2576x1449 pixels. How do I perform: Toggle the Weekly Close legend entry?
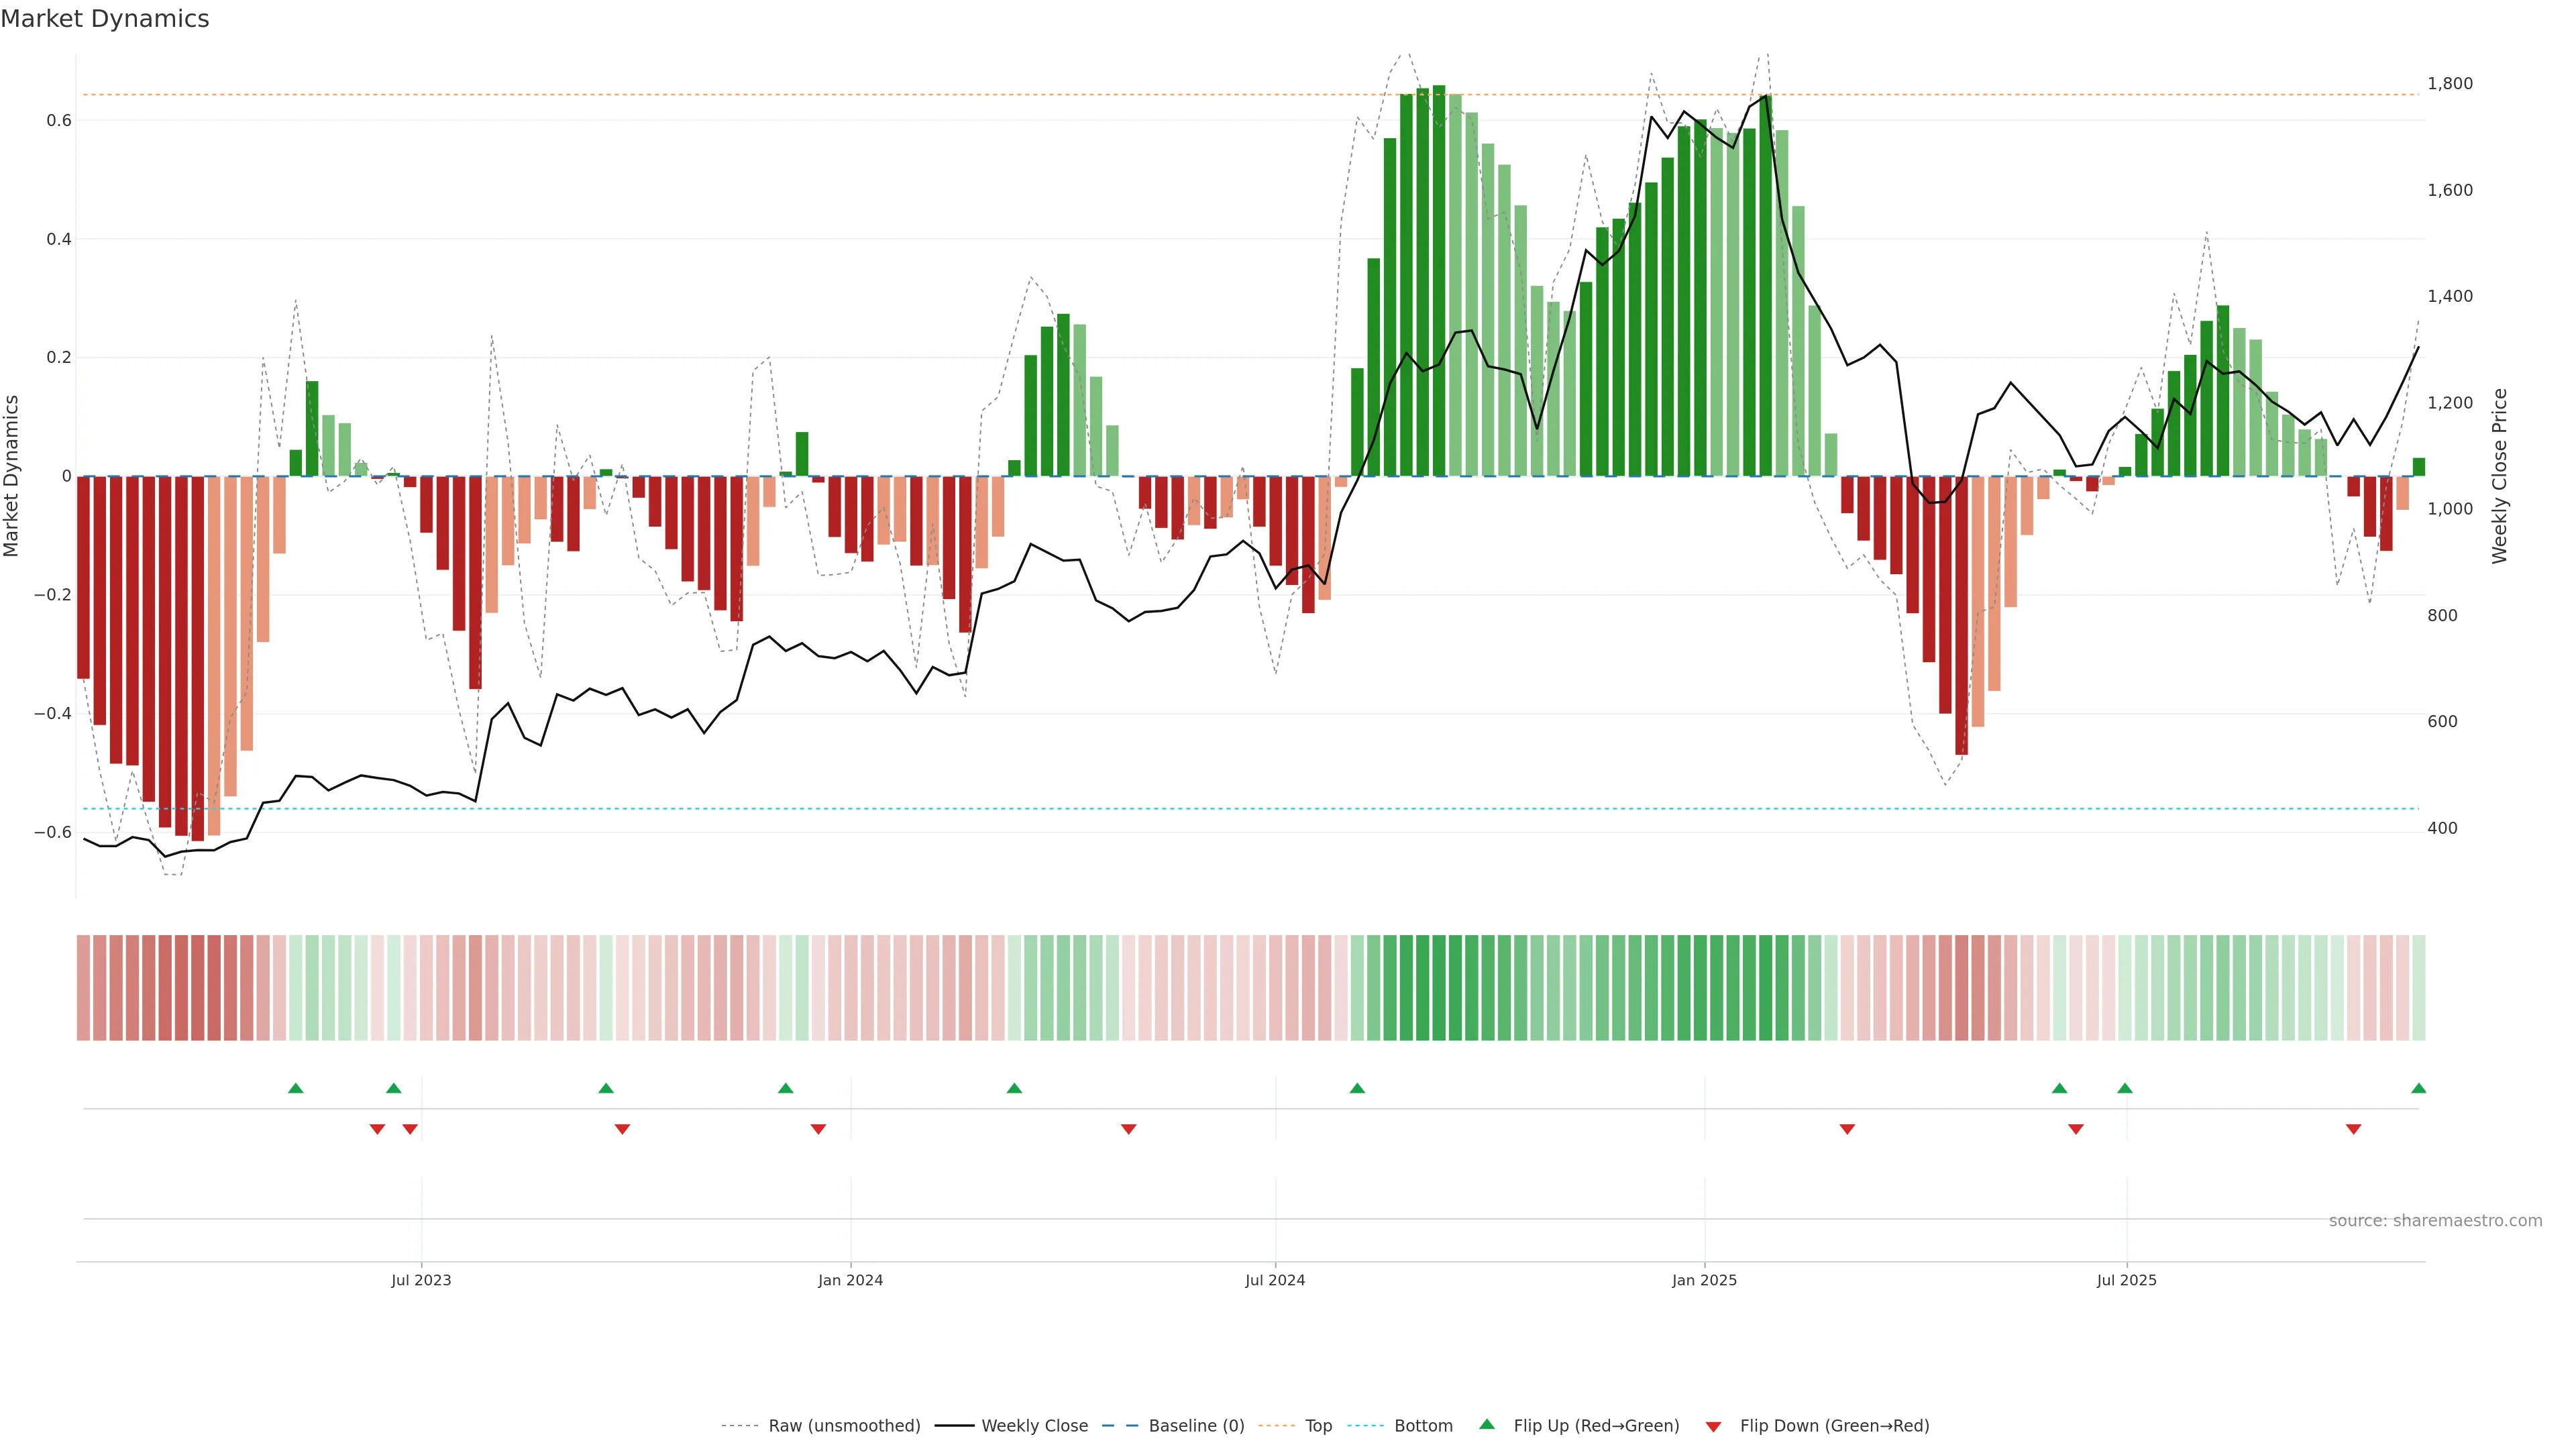tap(1034, 1426)
